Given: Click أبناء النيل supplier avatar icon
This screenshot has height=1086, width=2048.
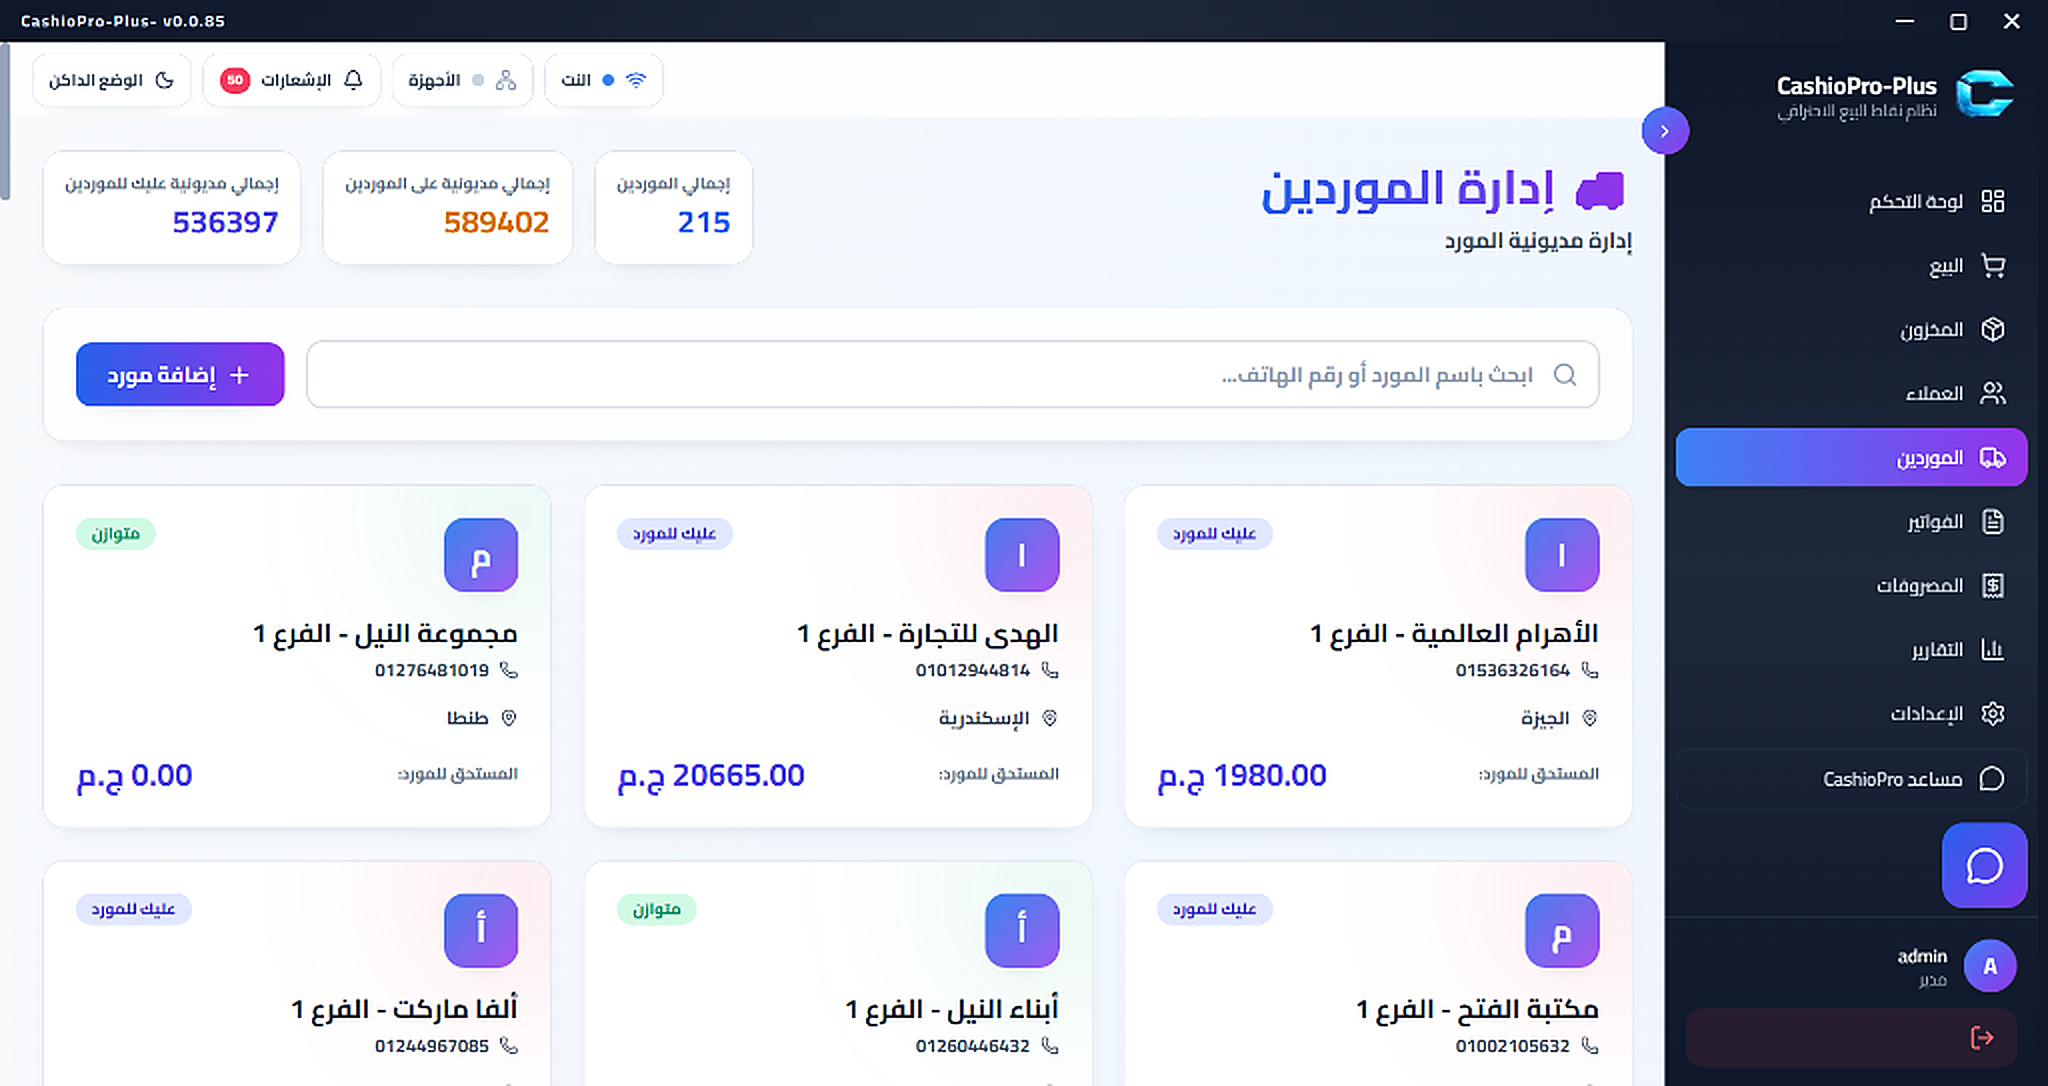Looking at the screenshot, I should pyautogui.click(x=1022, y=931).
